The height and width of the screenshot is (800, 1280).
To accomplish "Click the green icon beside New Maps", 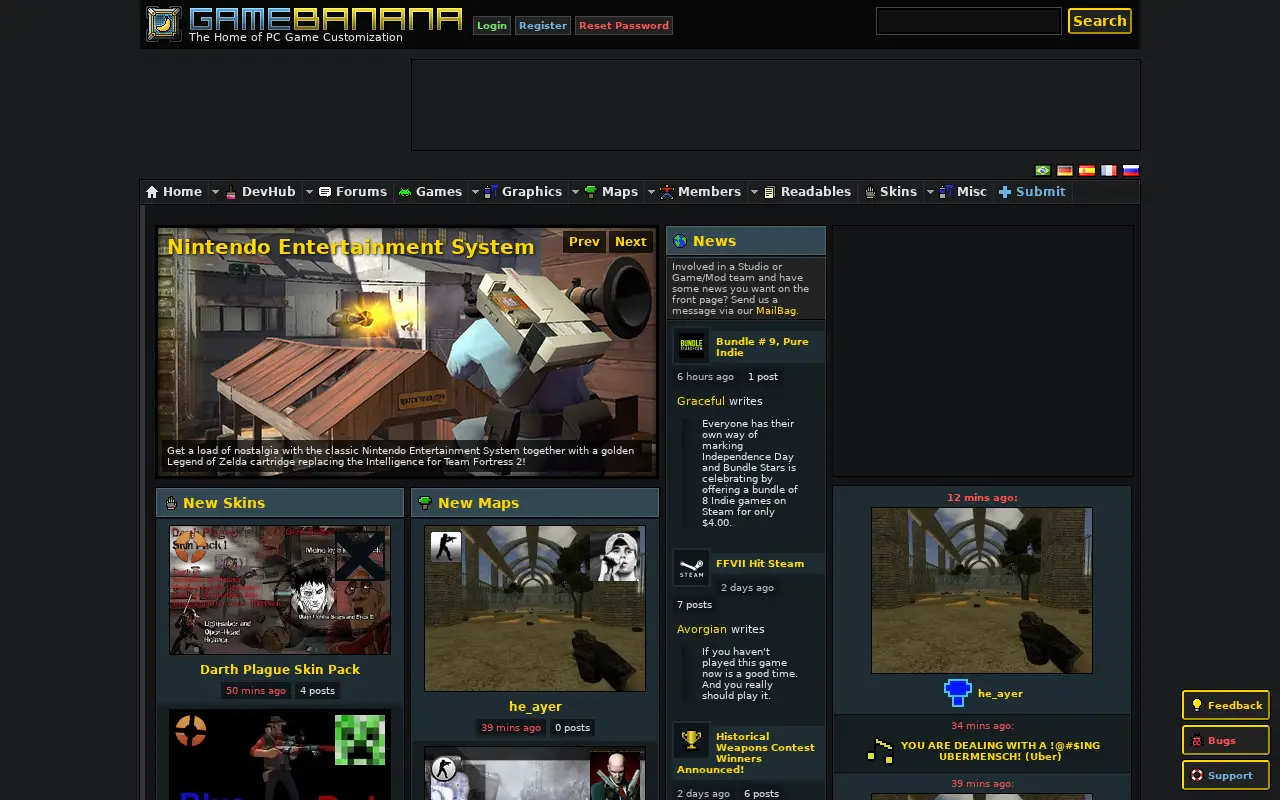I will tap(425, 503).
